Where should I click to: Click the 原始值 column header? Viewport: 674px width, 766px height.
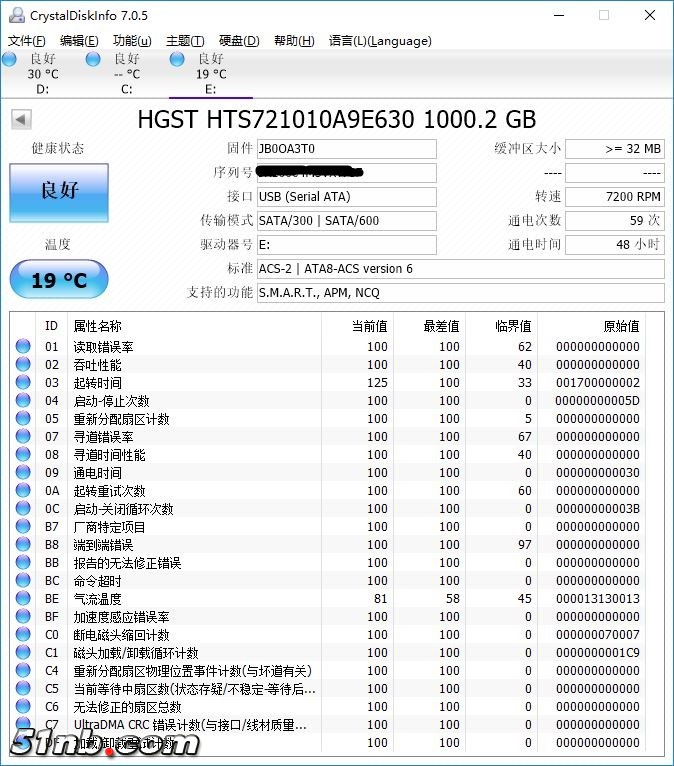591,326
